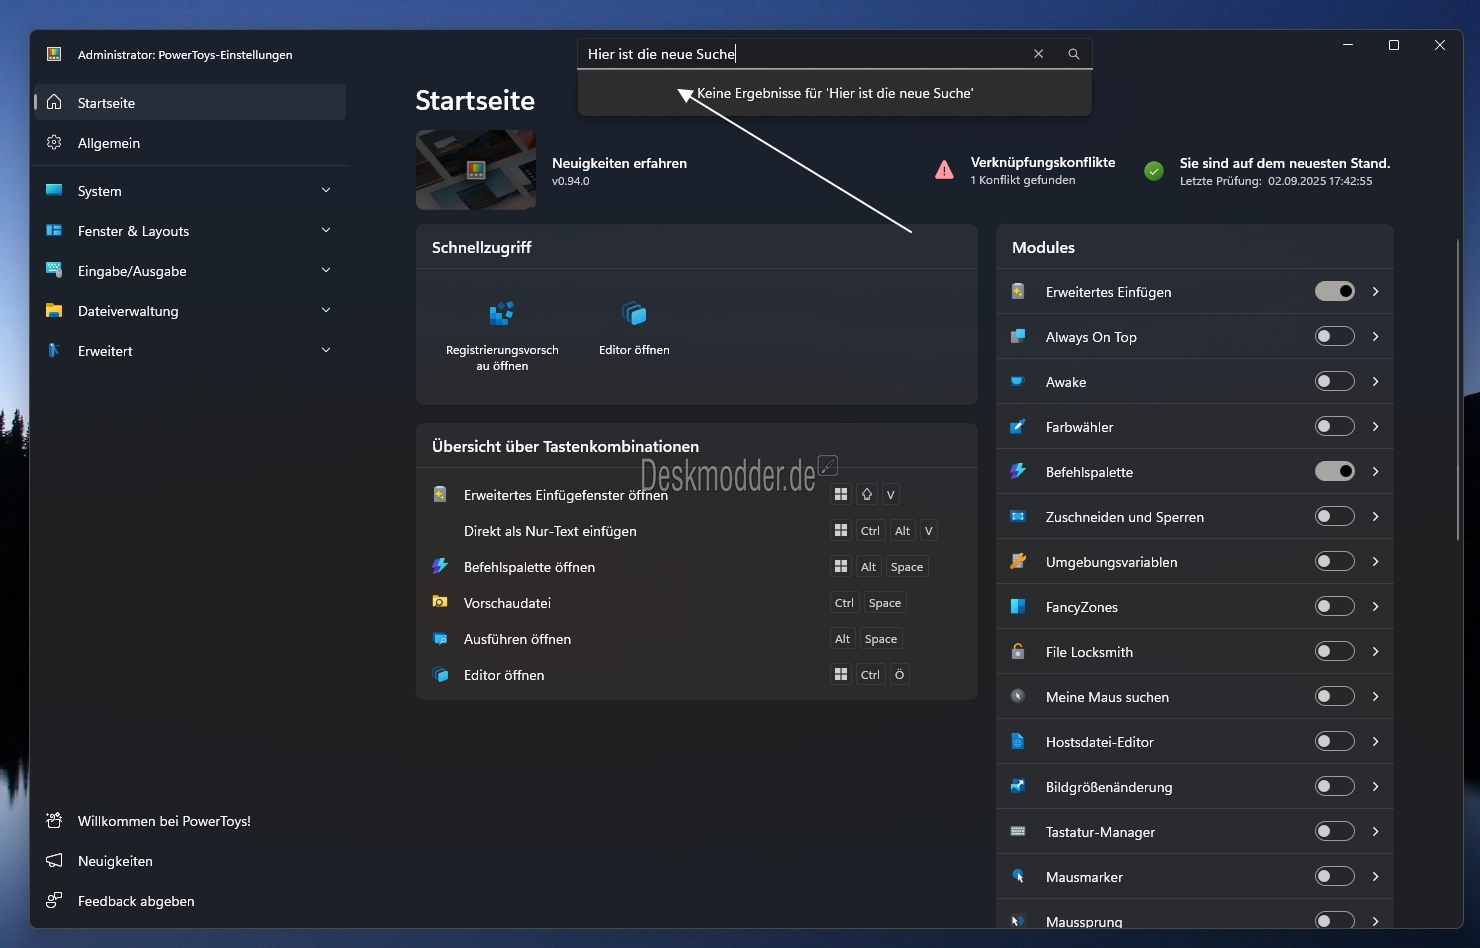Open the Allgemein settings page
The width and height of the screenshot is (1480, 948).
coord(190,142)
